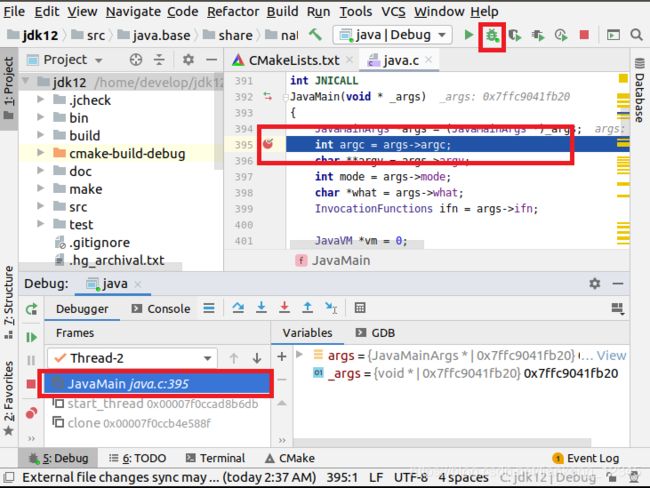
Task: Expand the src folder in the tree
Action: 41,206
